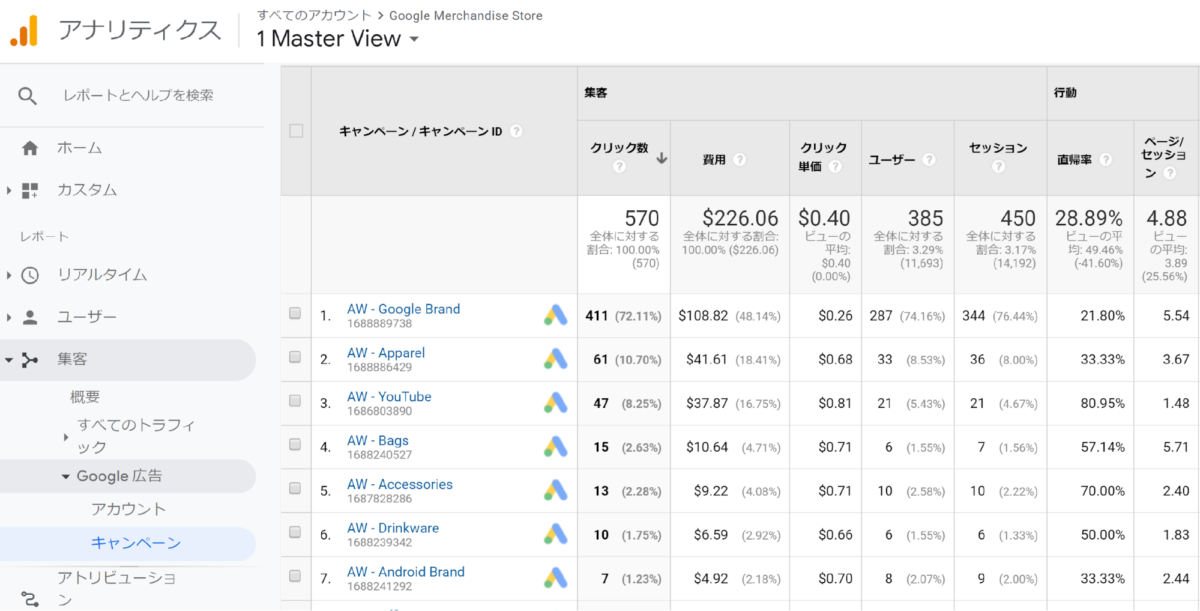Open the 1 Master View dropdown
1200x611 pixels.
(337, 39)
